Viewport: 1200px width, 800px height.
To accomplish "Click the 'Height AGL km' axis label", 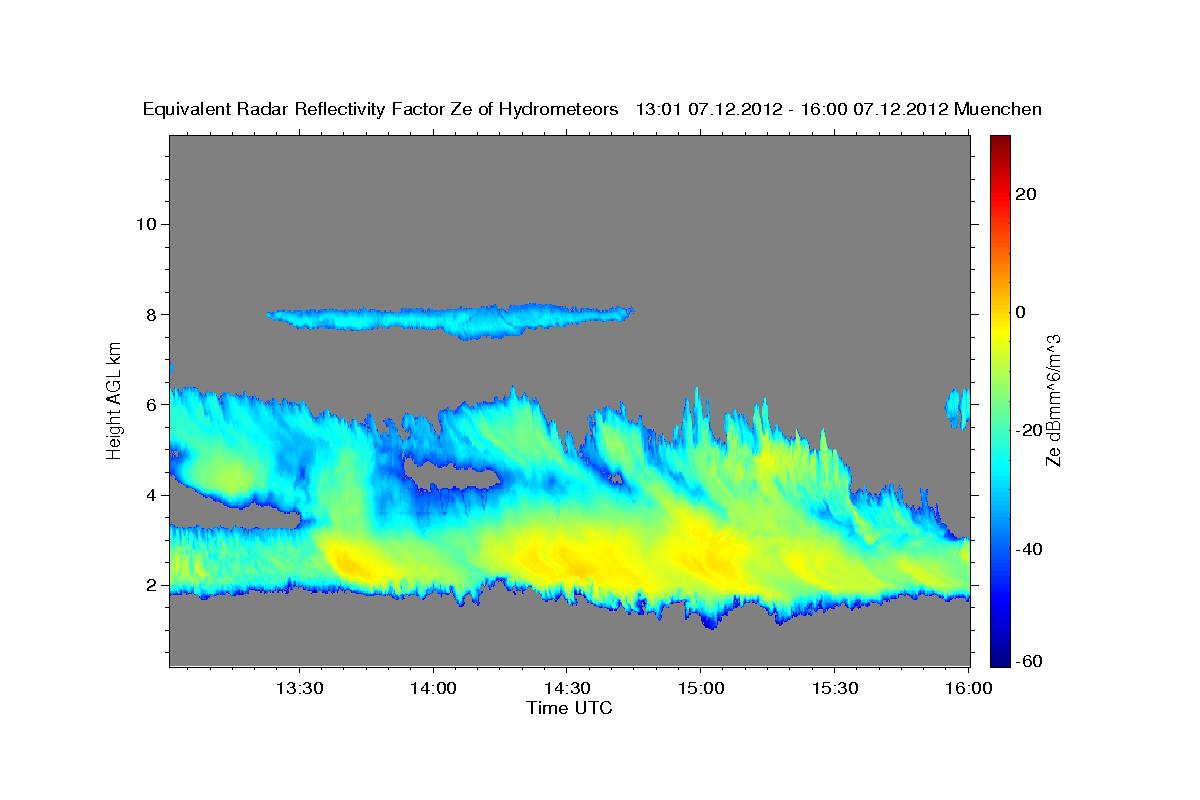I will (x=115, y=401).
